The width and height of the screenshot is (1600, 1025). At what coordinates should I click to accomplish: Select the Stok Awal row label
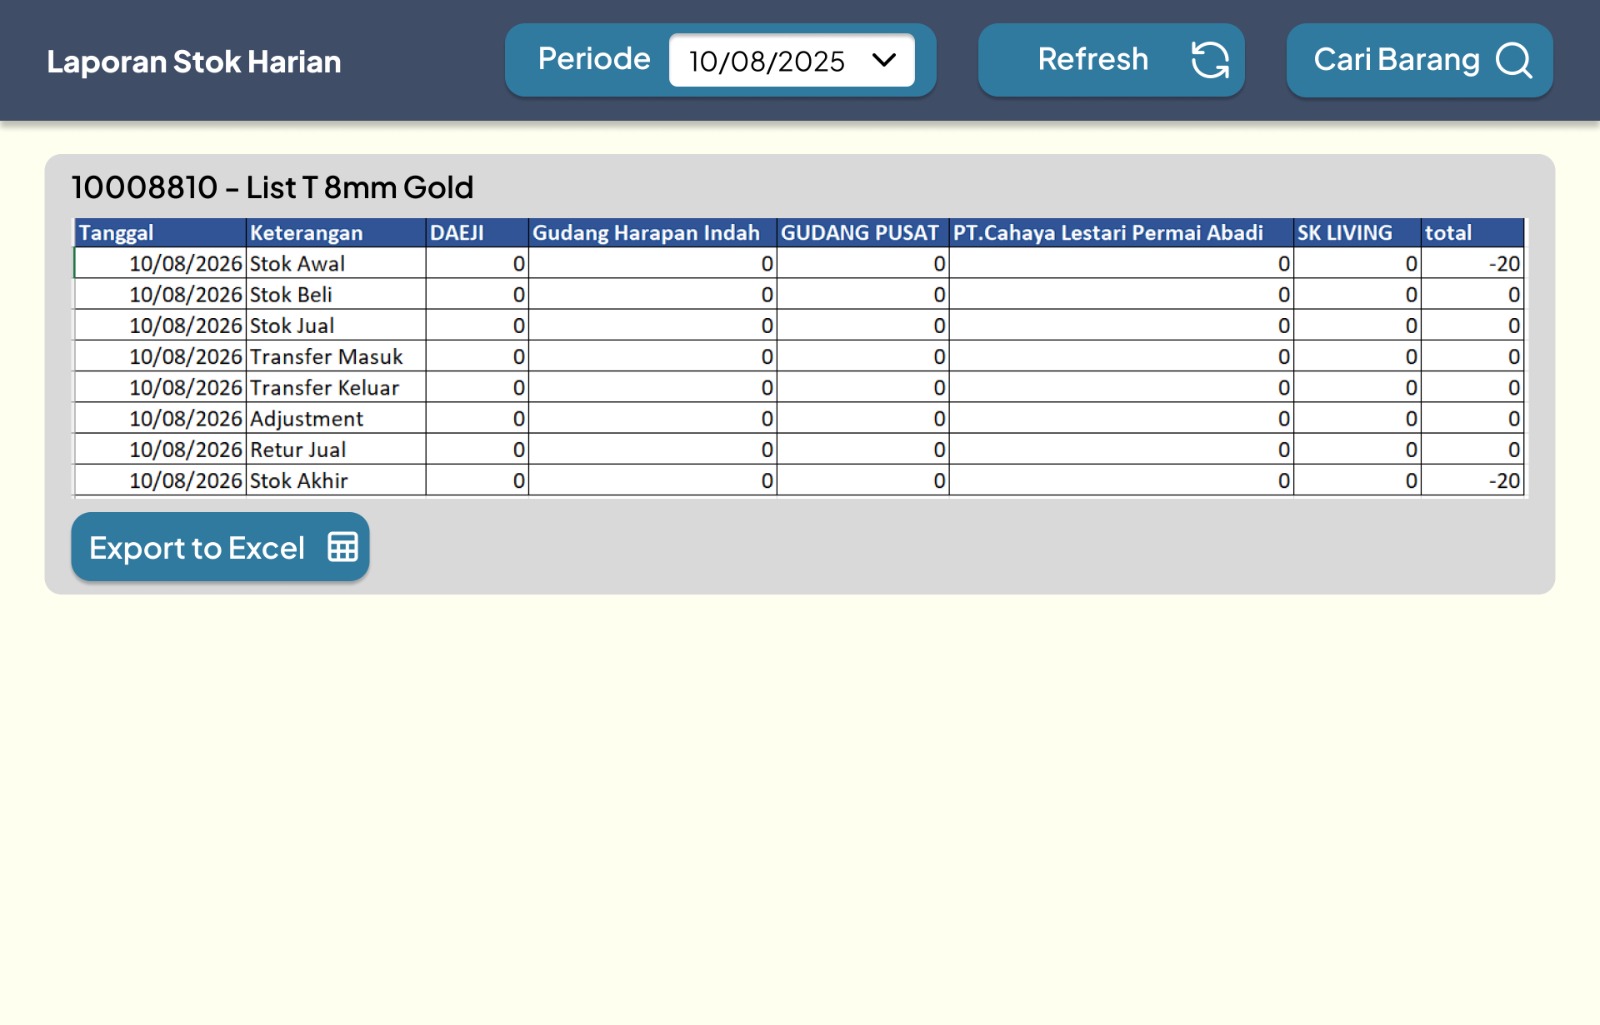tap(297, 264)
